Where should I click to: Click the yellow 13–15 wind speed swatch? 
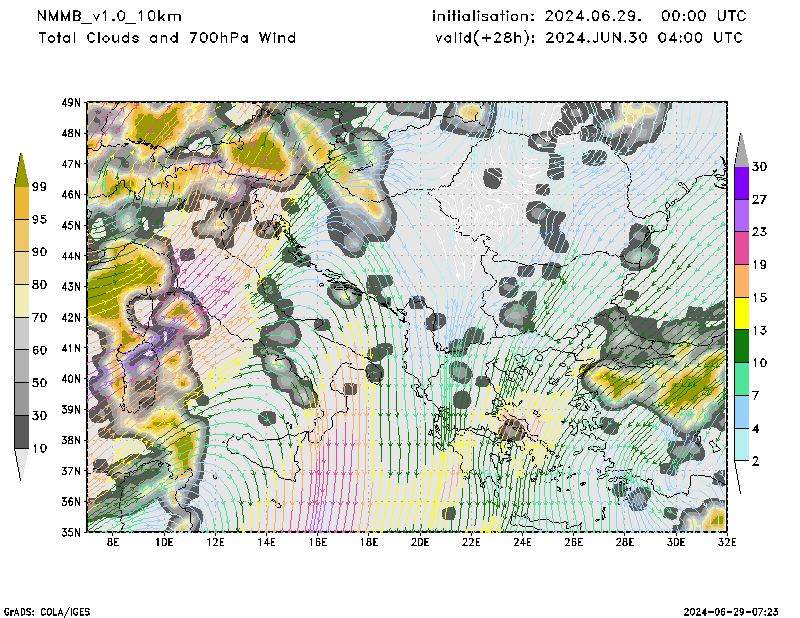pos(743,315)
